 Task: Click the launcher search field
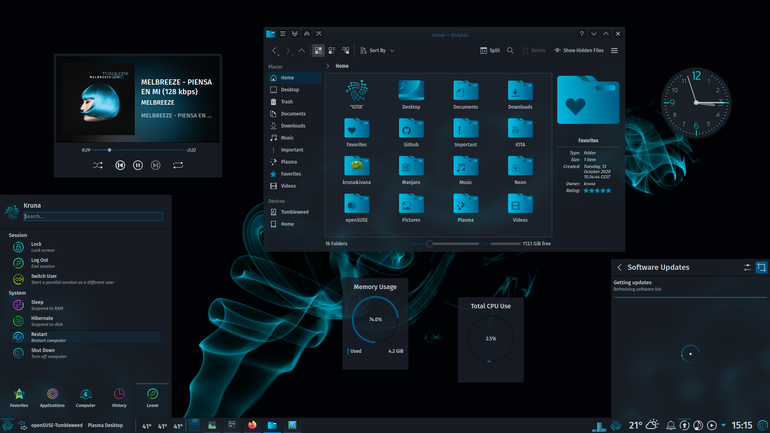point(93,216)
